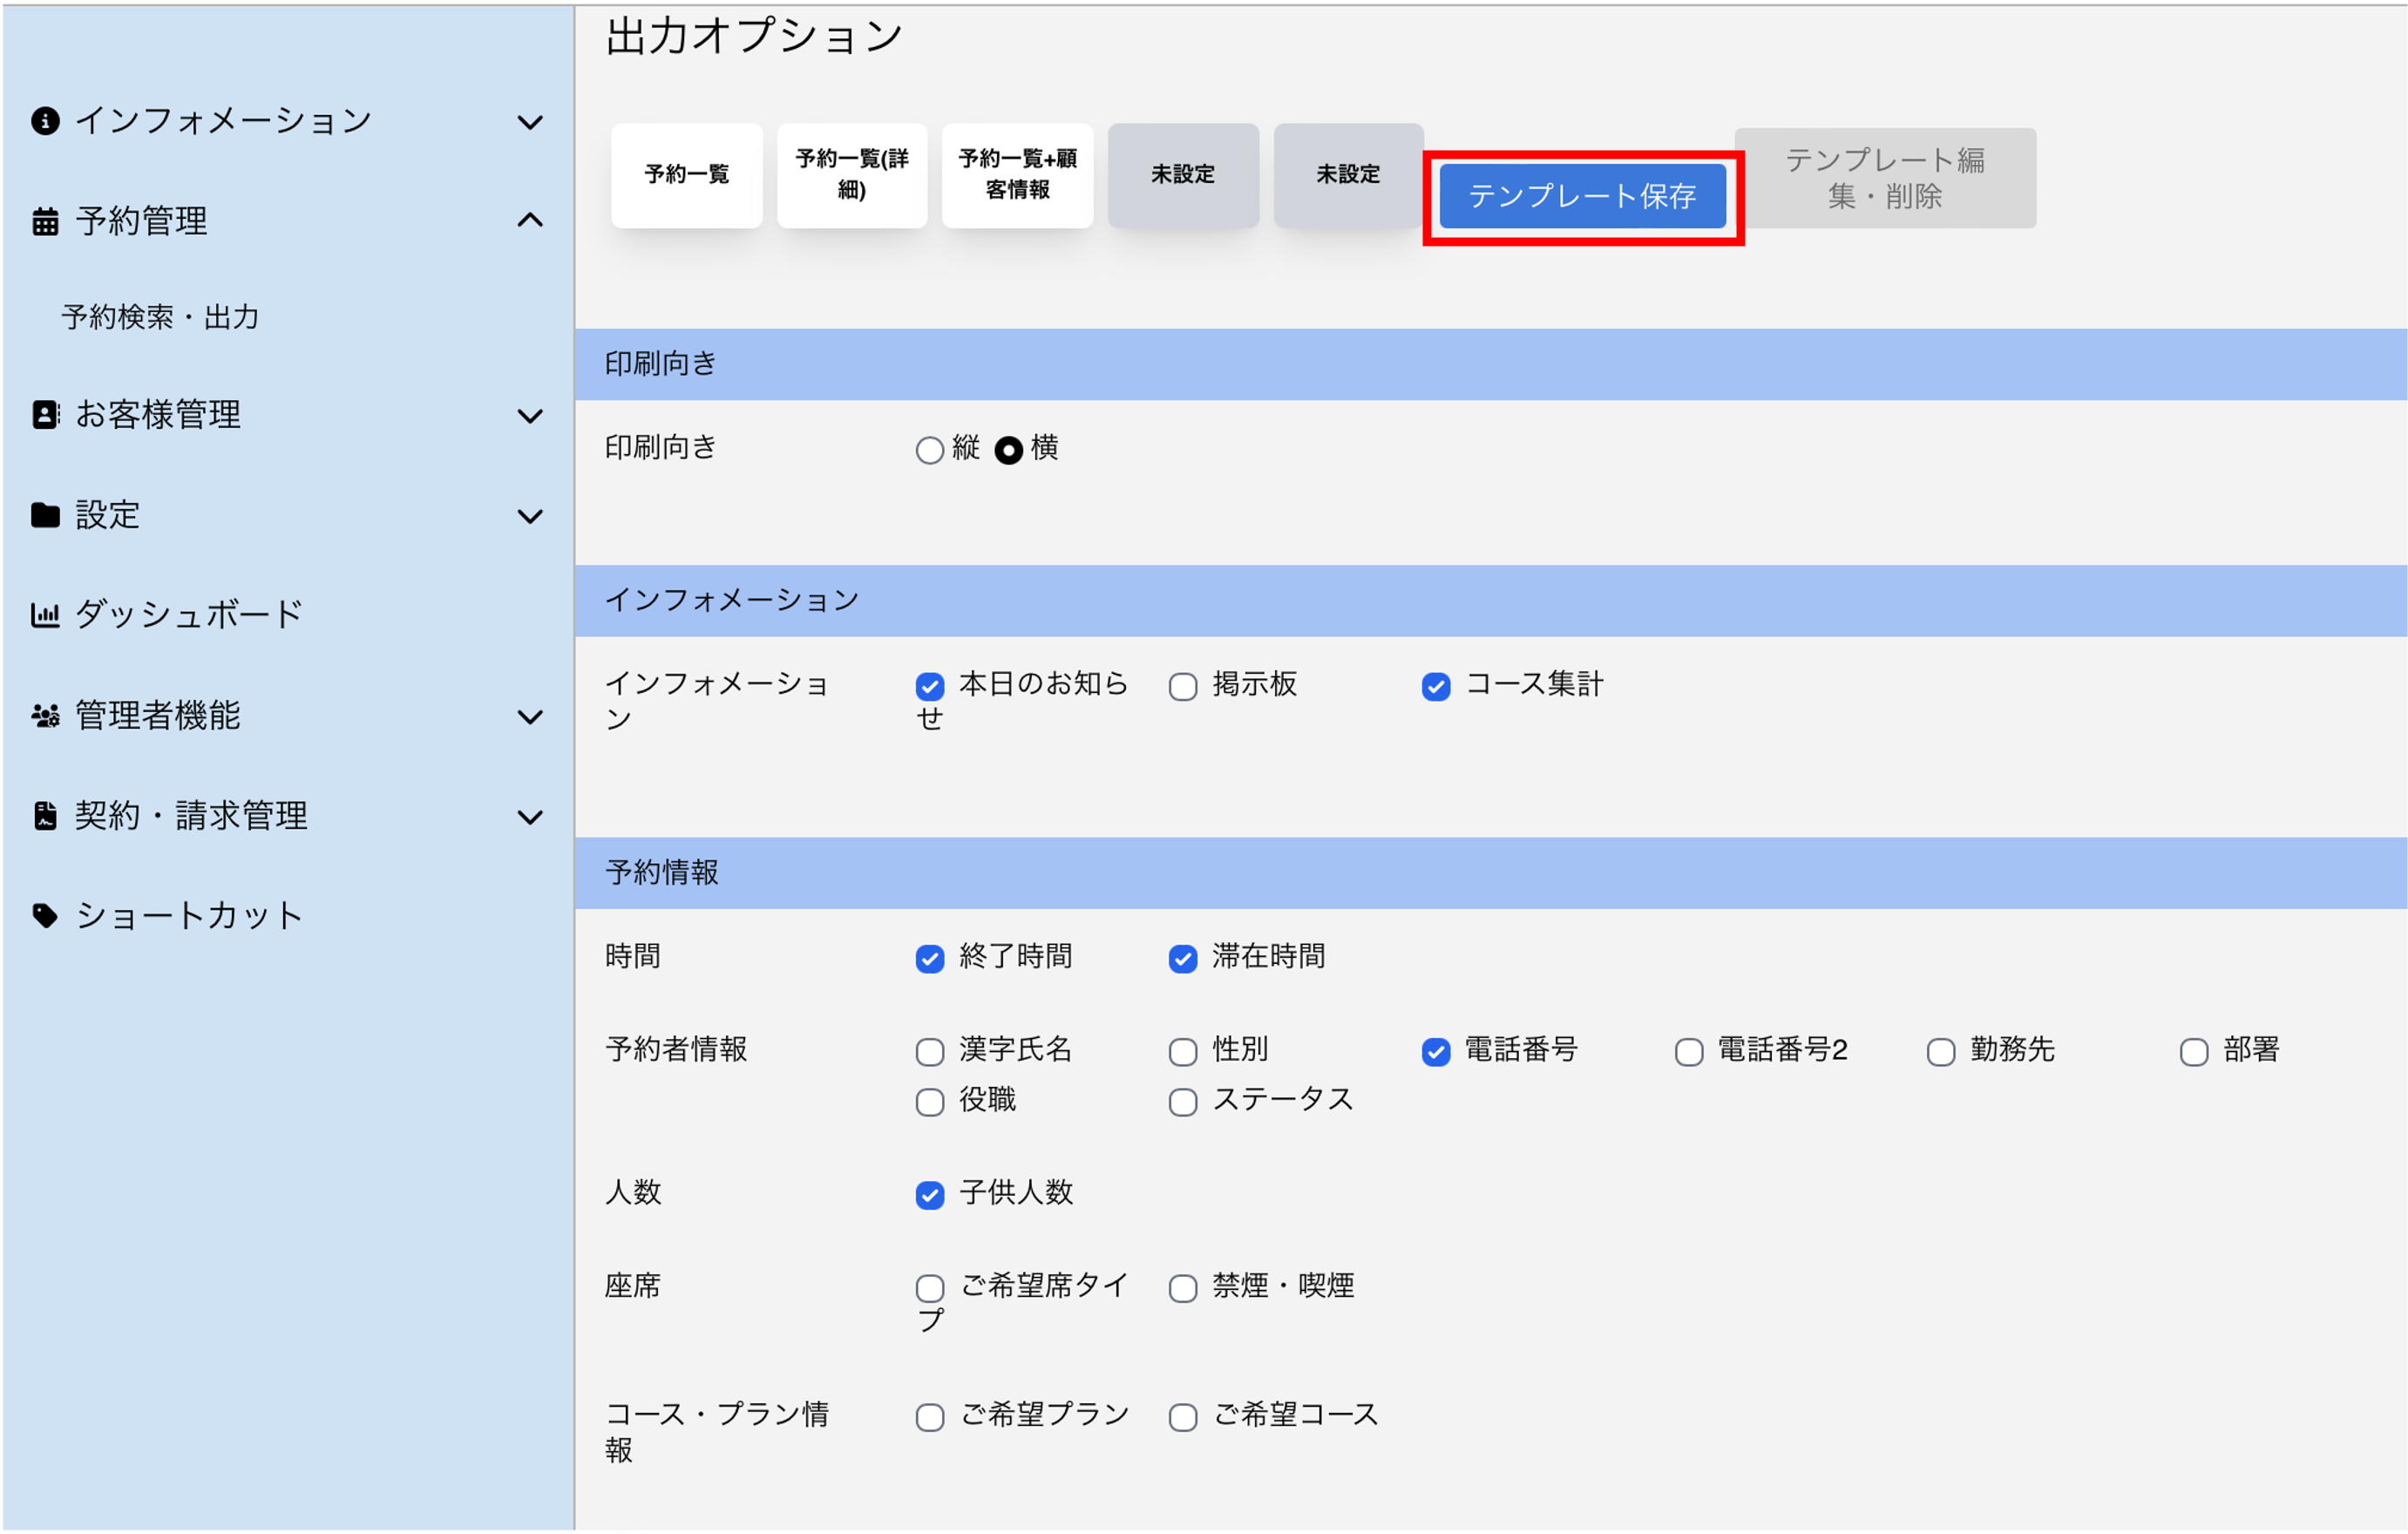This screenshot has width=2408, height=1534.
Task: Click the テンプレート保存 button
Action: click(1584, 196)
